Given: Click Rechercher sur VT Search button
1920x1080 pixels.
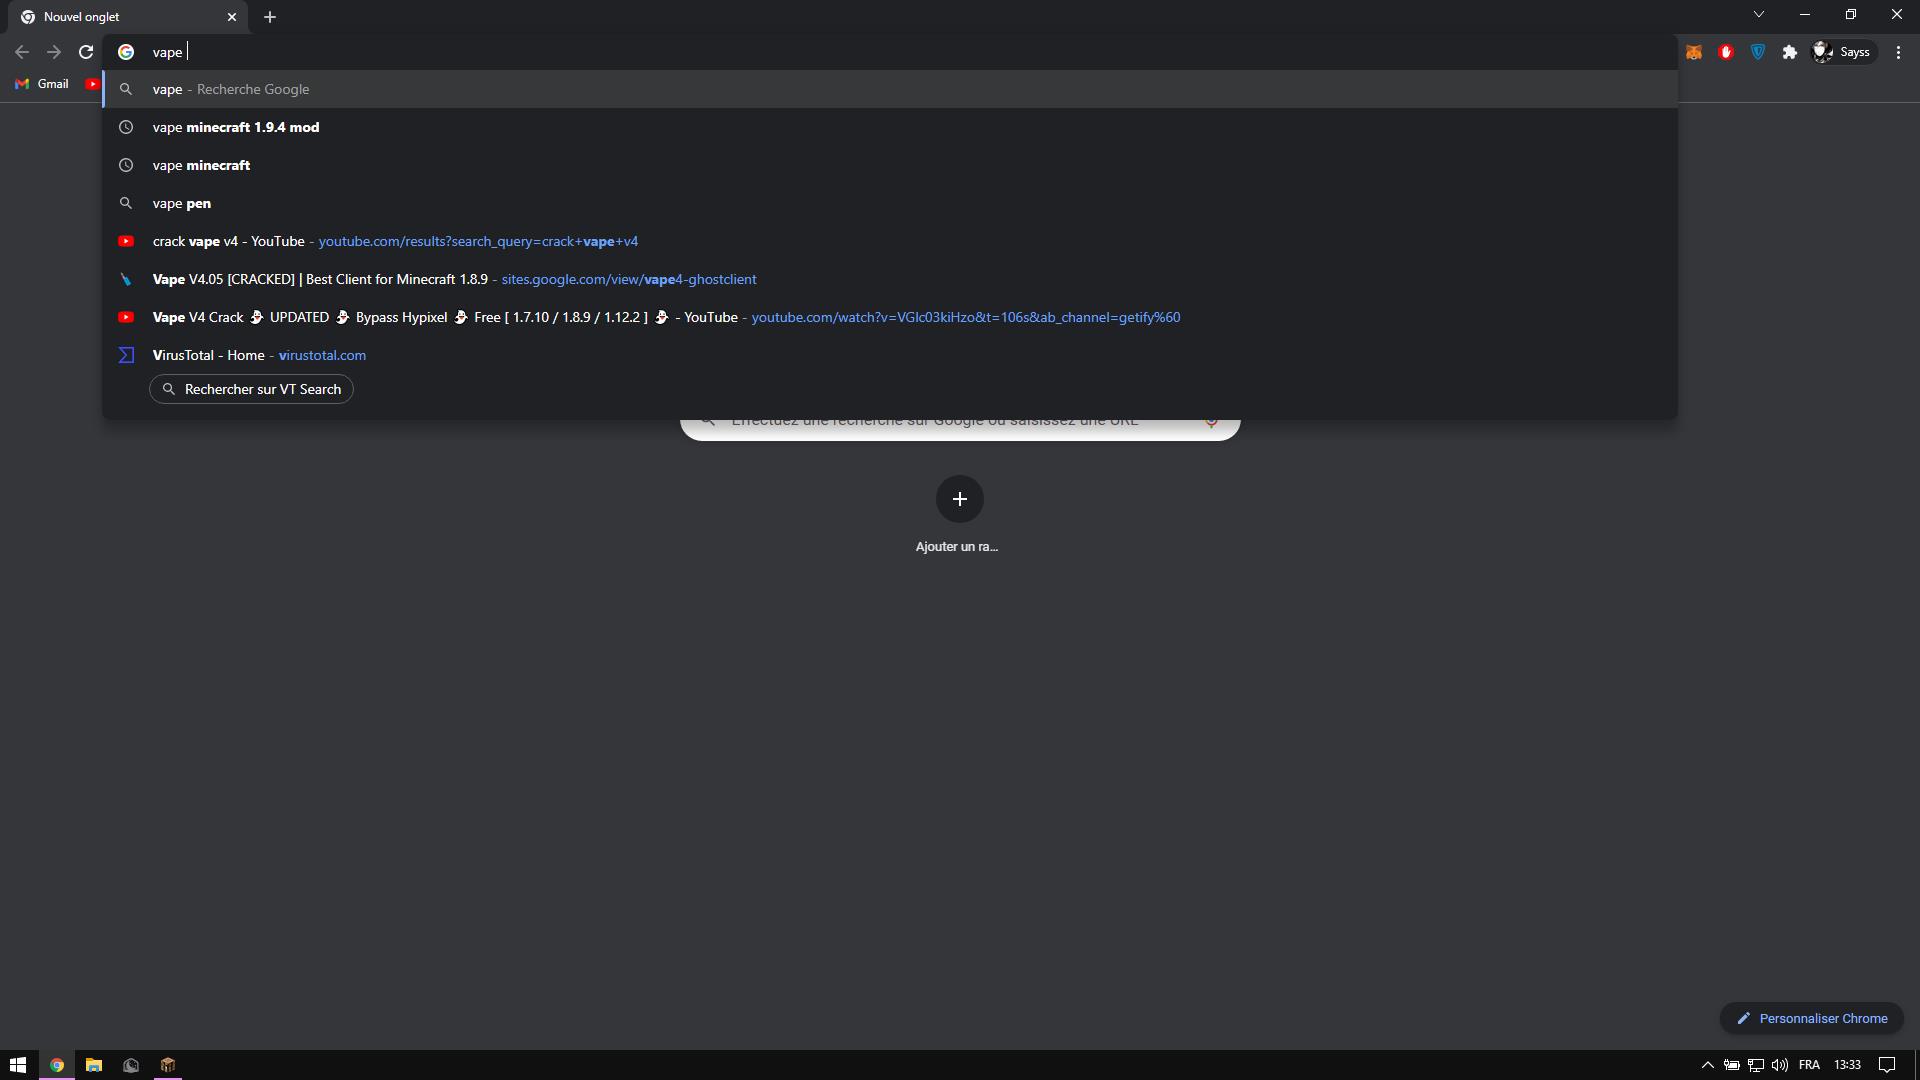Looking at the screenshot, I should 251,389.
